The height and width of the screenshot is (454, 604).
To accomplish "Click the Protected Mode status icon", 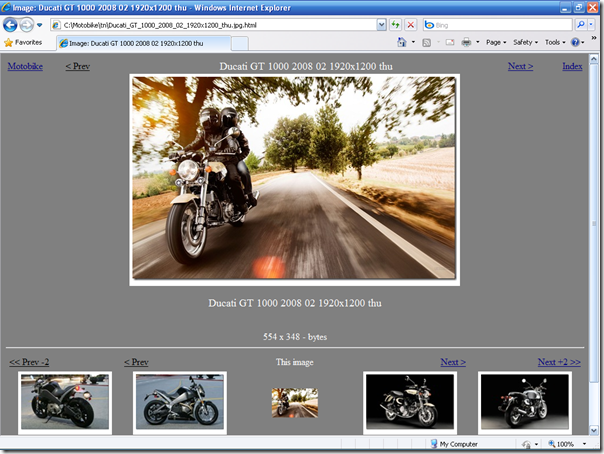I will pyautogui.click(x=526, y=444).
